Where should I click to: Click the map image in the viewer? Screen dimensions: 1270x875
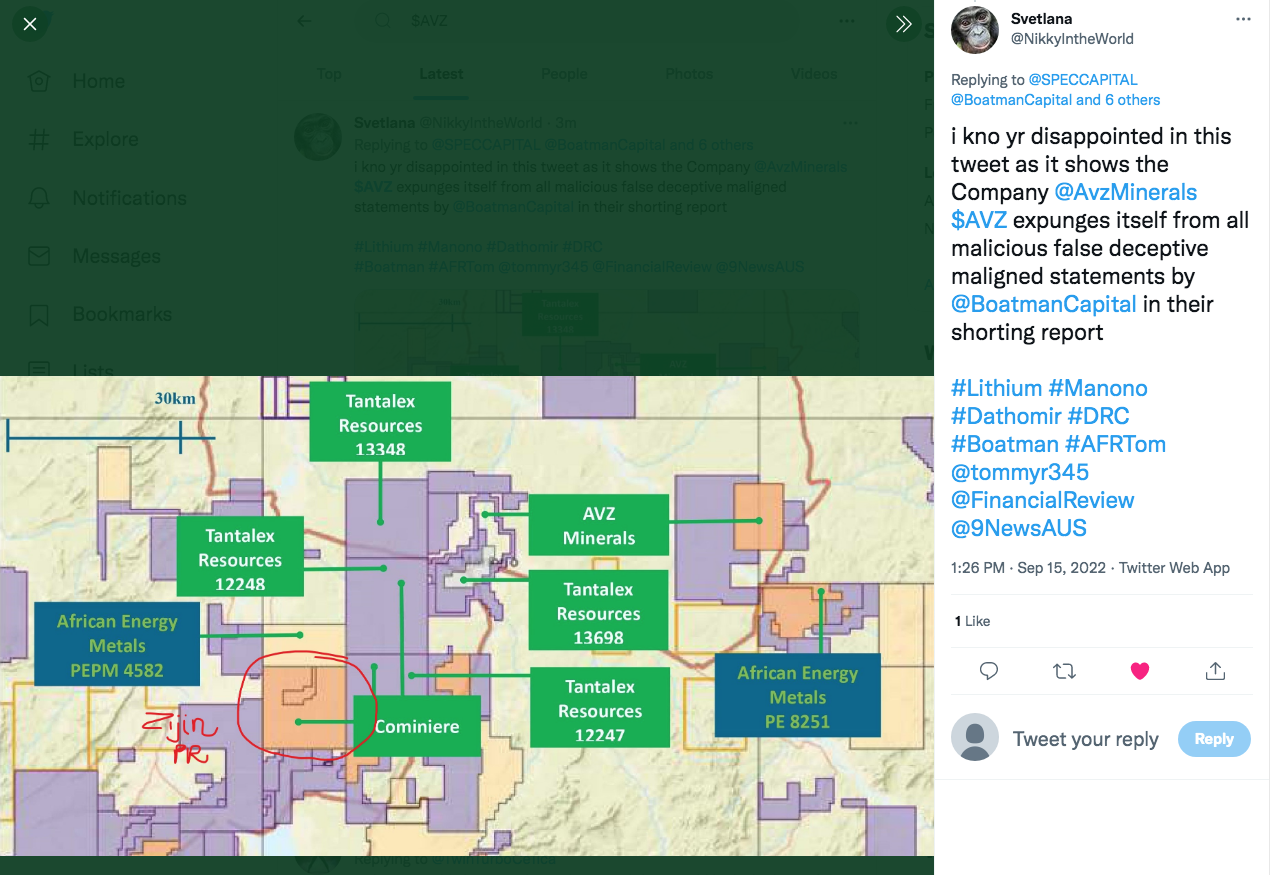click(466, 615)
